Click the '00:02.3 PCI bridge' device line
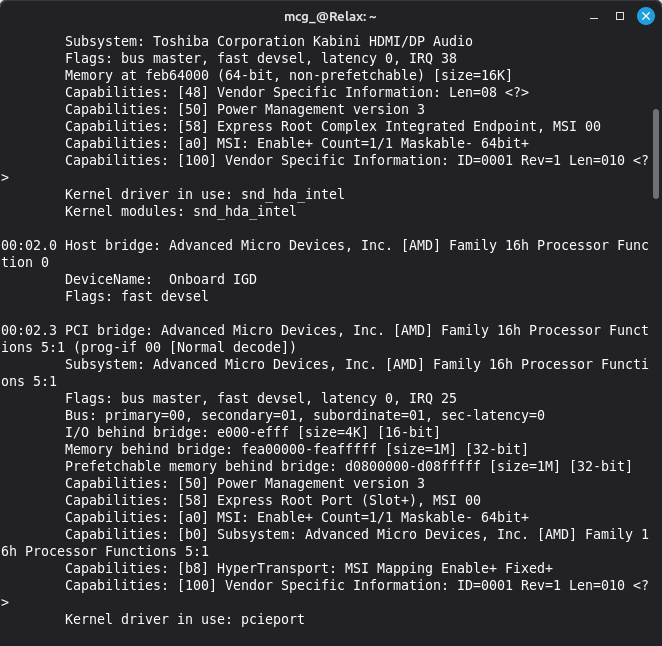Viewport: 662px width, 646px height. click(x=325, y=330)
